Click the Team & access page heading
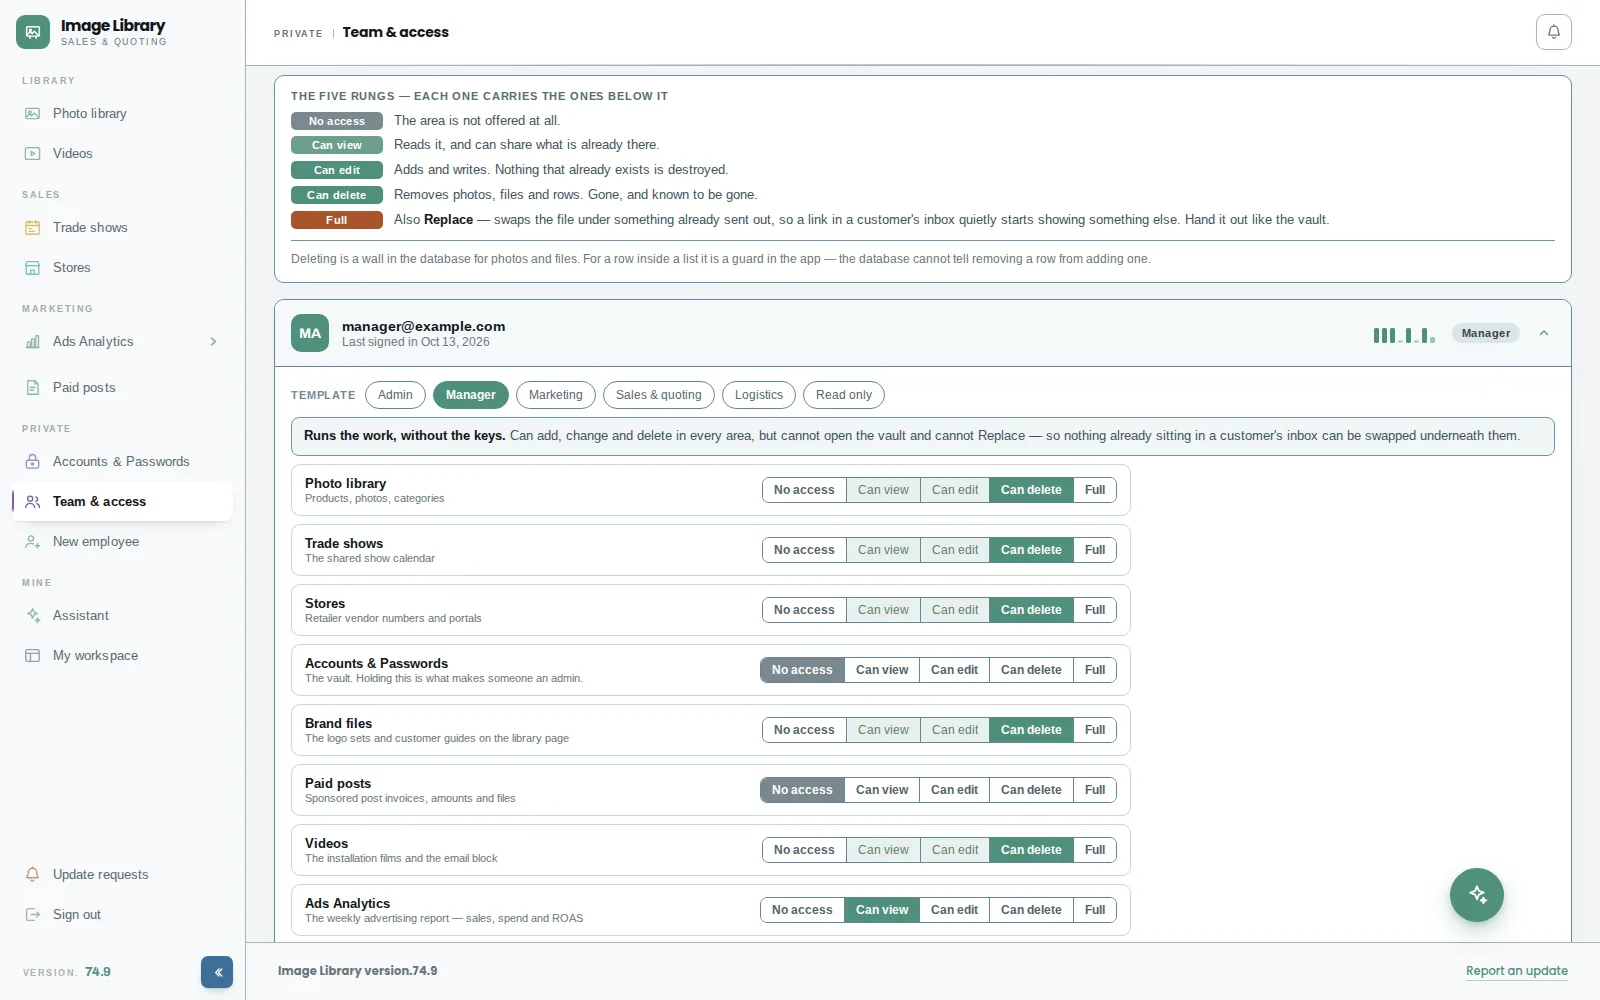This screenshot has height=1000, width=1600. 396,32
